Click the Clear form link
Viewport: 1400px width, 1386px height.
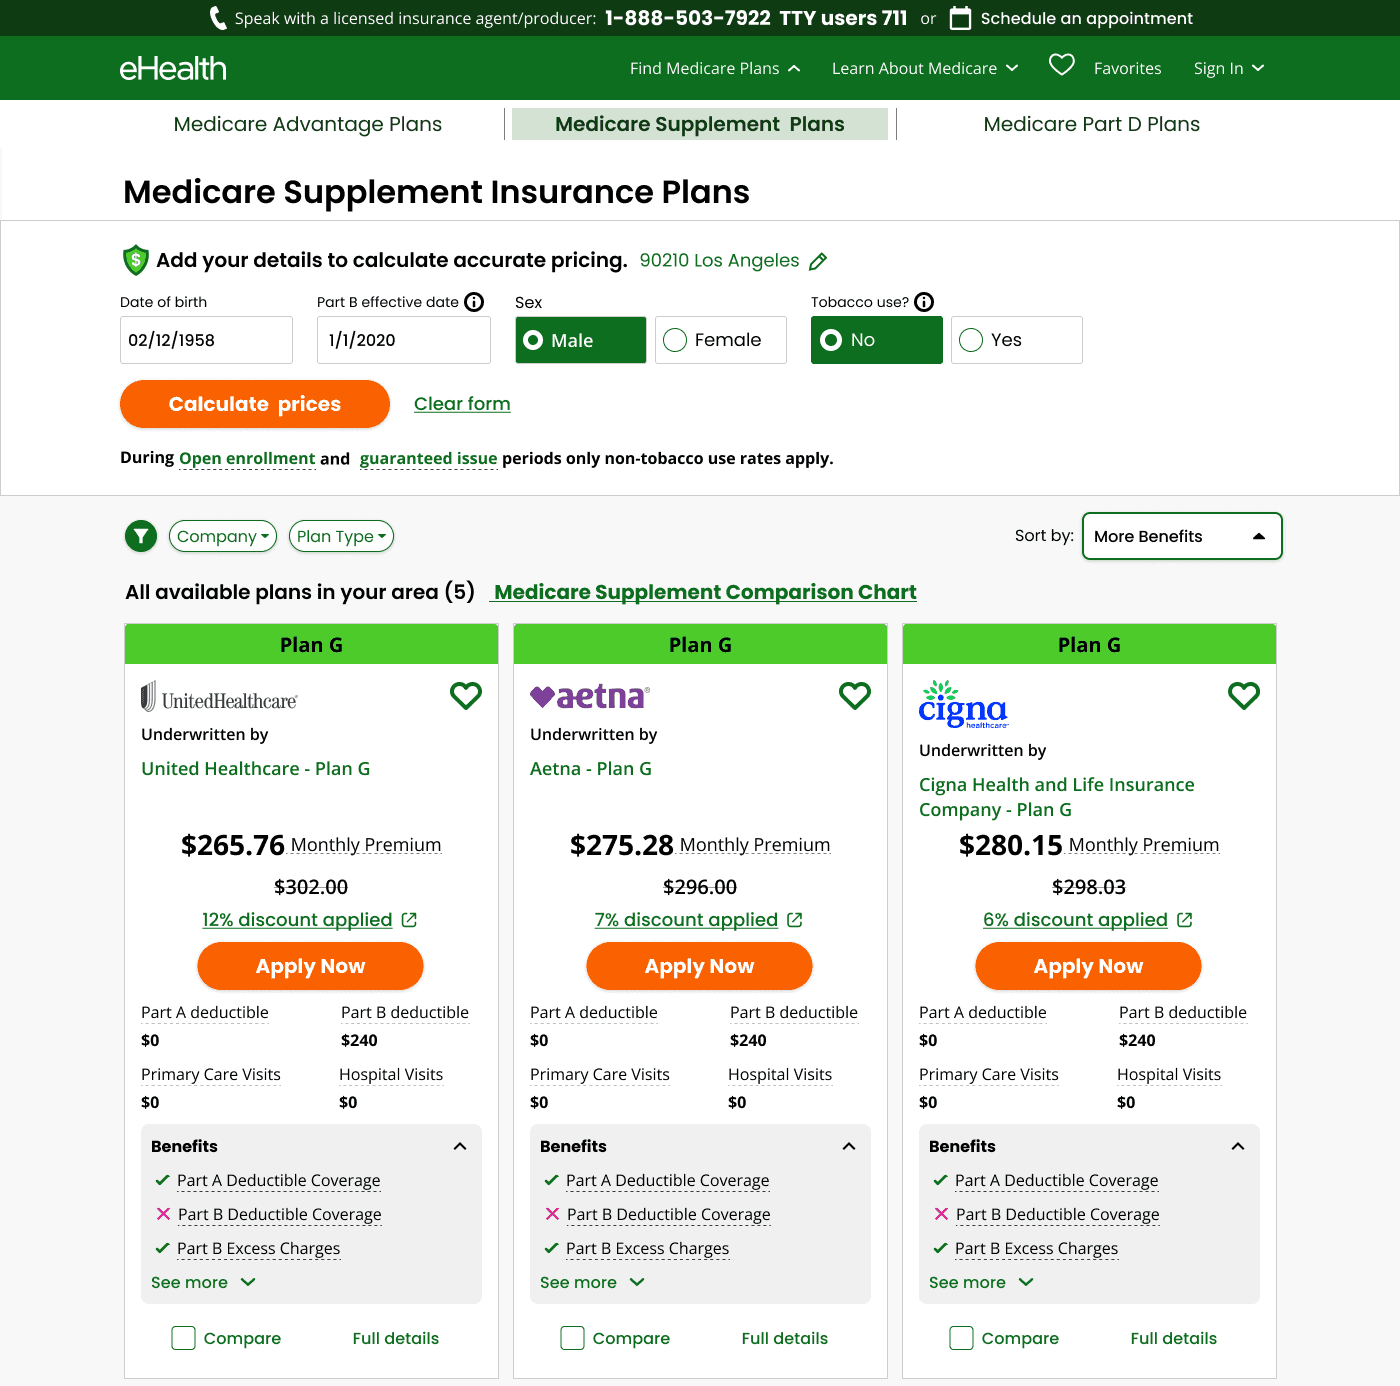[x=462, y=404]
